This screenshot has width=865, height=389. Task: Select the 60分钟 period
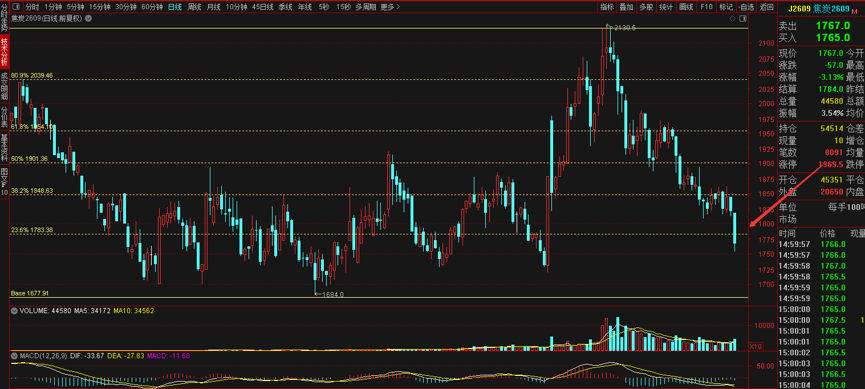[x=152, y=7]
